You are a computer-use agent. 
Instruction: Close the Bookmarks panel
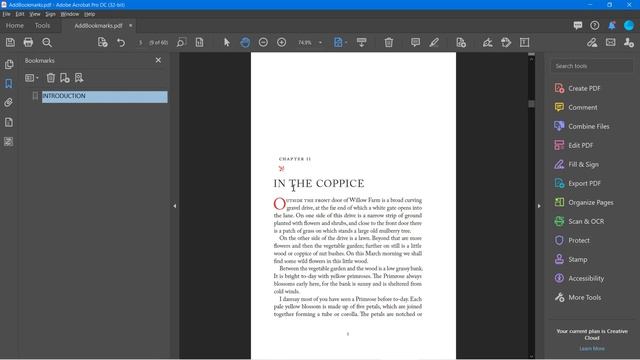pyautogui.click(x=158, y=60)
